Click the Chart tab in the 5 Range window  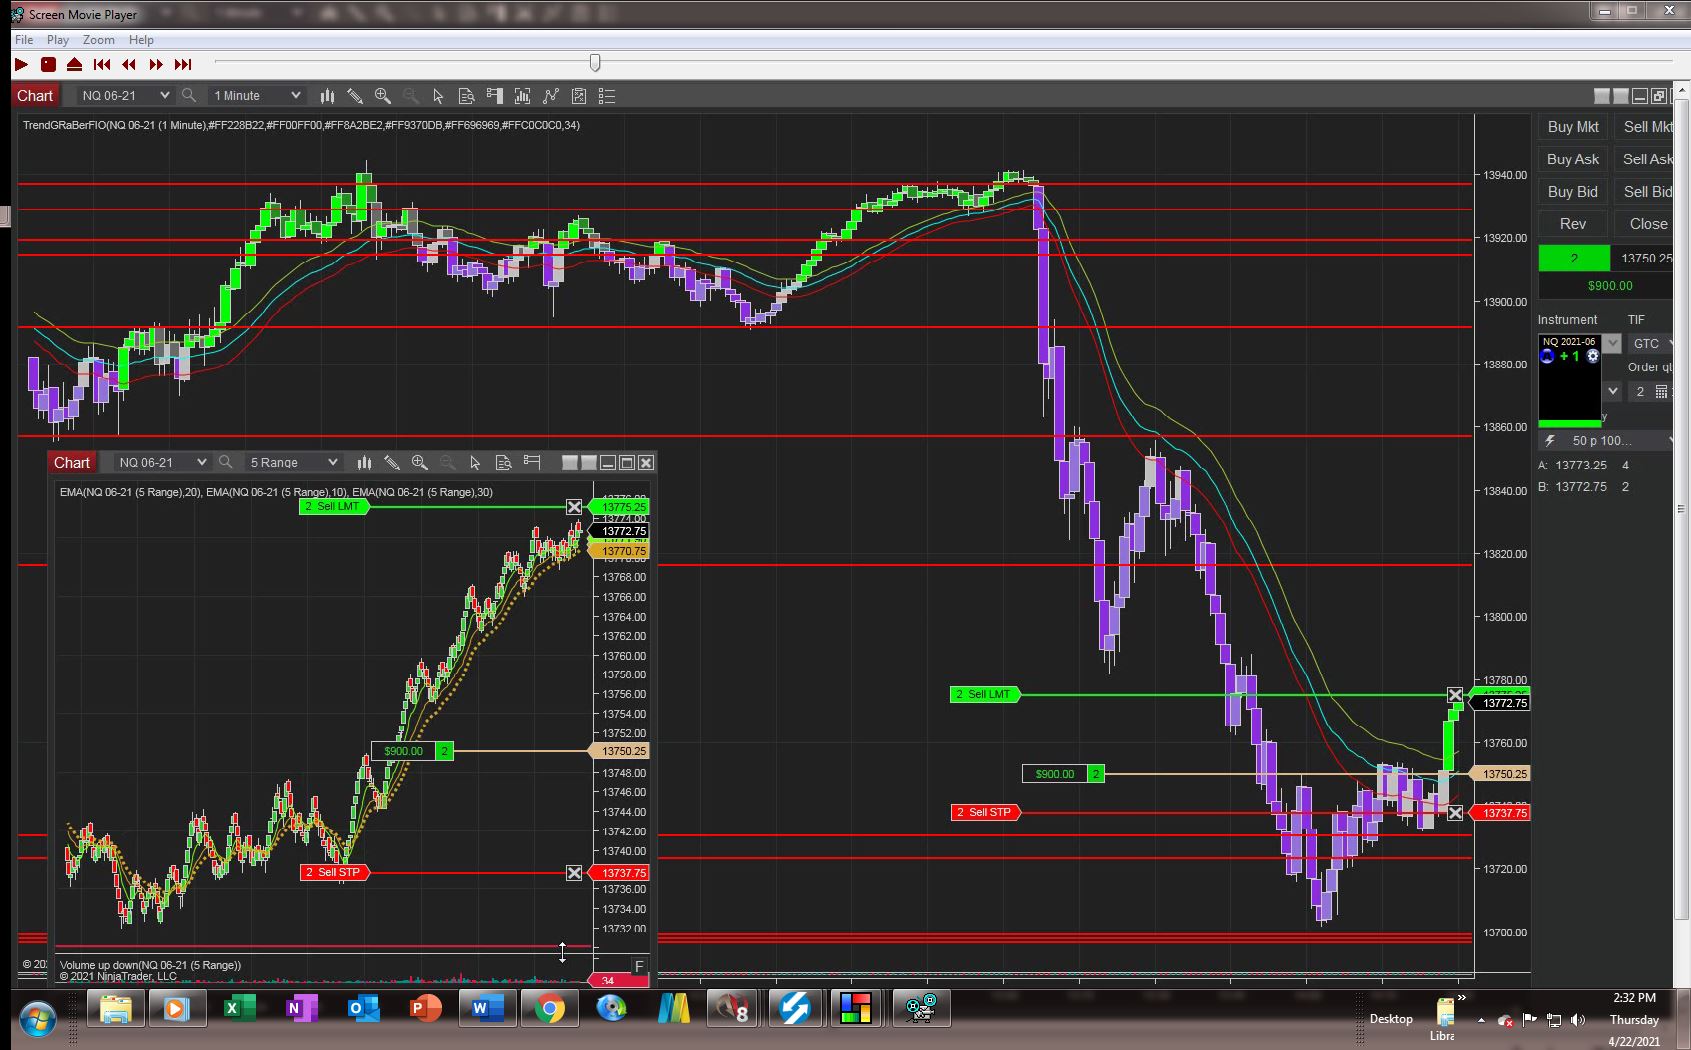coord(72,462)
